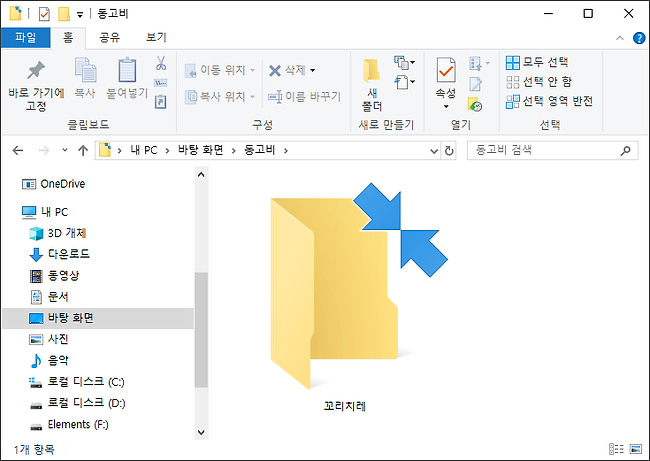This screenshot has height=461, width=650.
Task: Select 로컬 디스크 (D:) drive
Action: [x=77, y=403]
